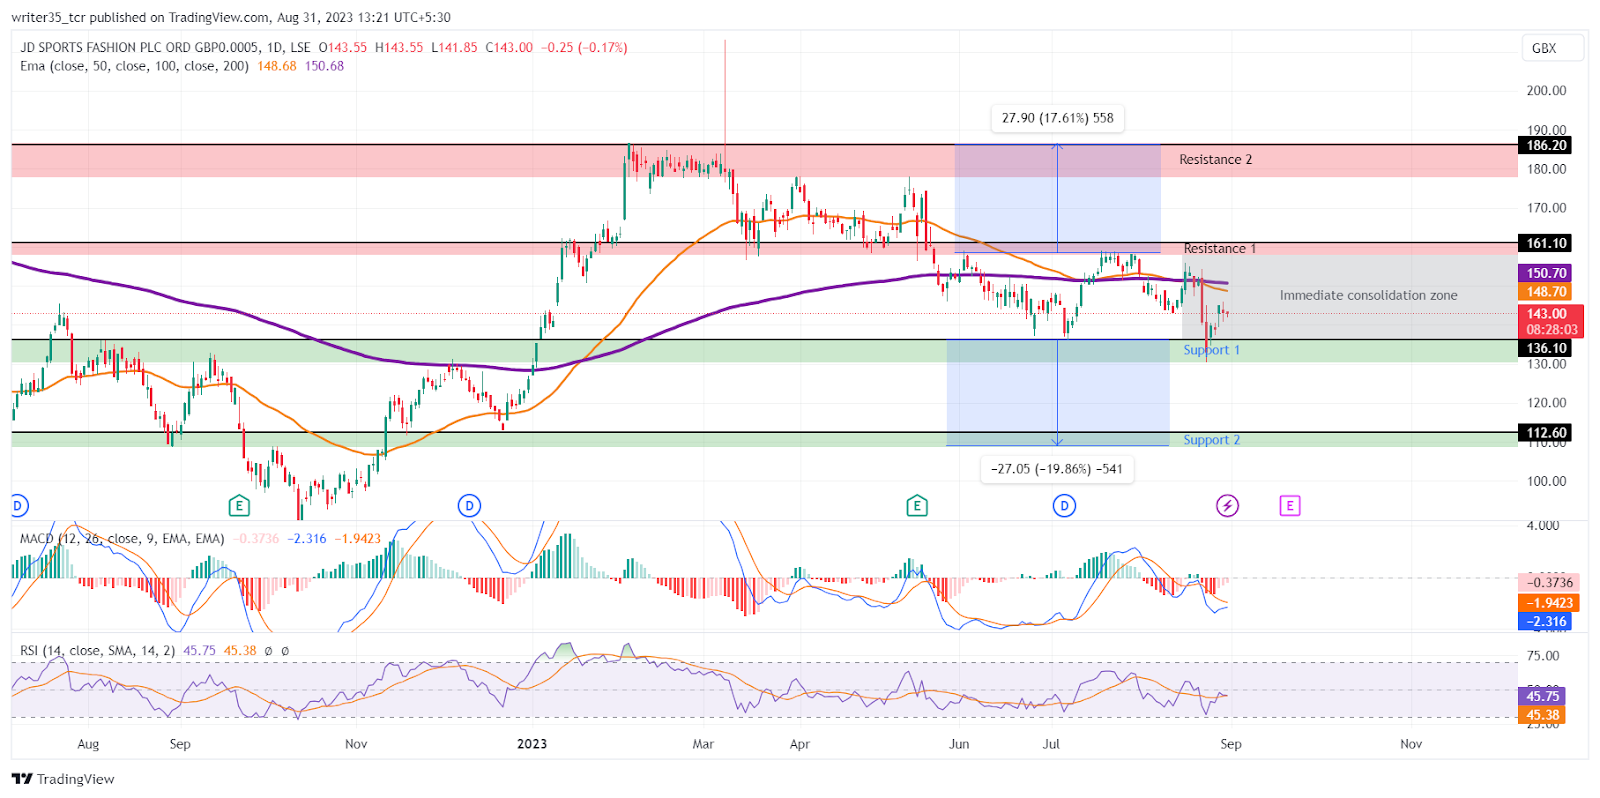
Task: Click the 27.90 (17.61%) 558 measurement box
Action: tap(1057, 118)
